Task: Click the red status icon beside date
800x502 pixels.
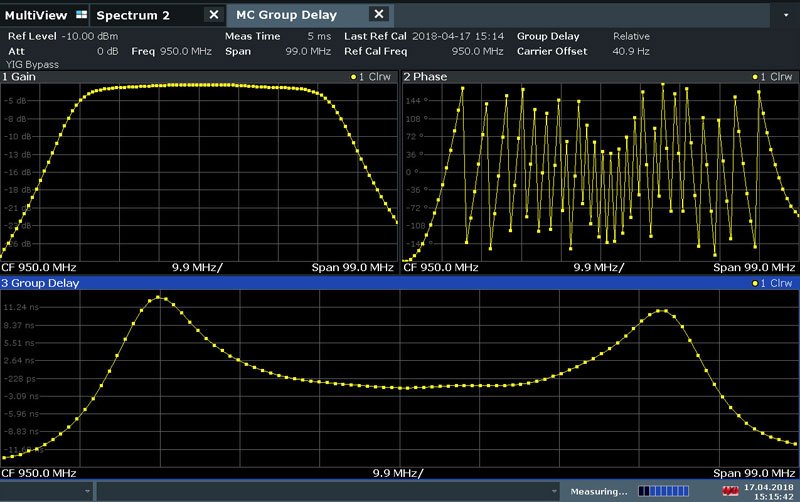Action: click(x=731, y=491)
